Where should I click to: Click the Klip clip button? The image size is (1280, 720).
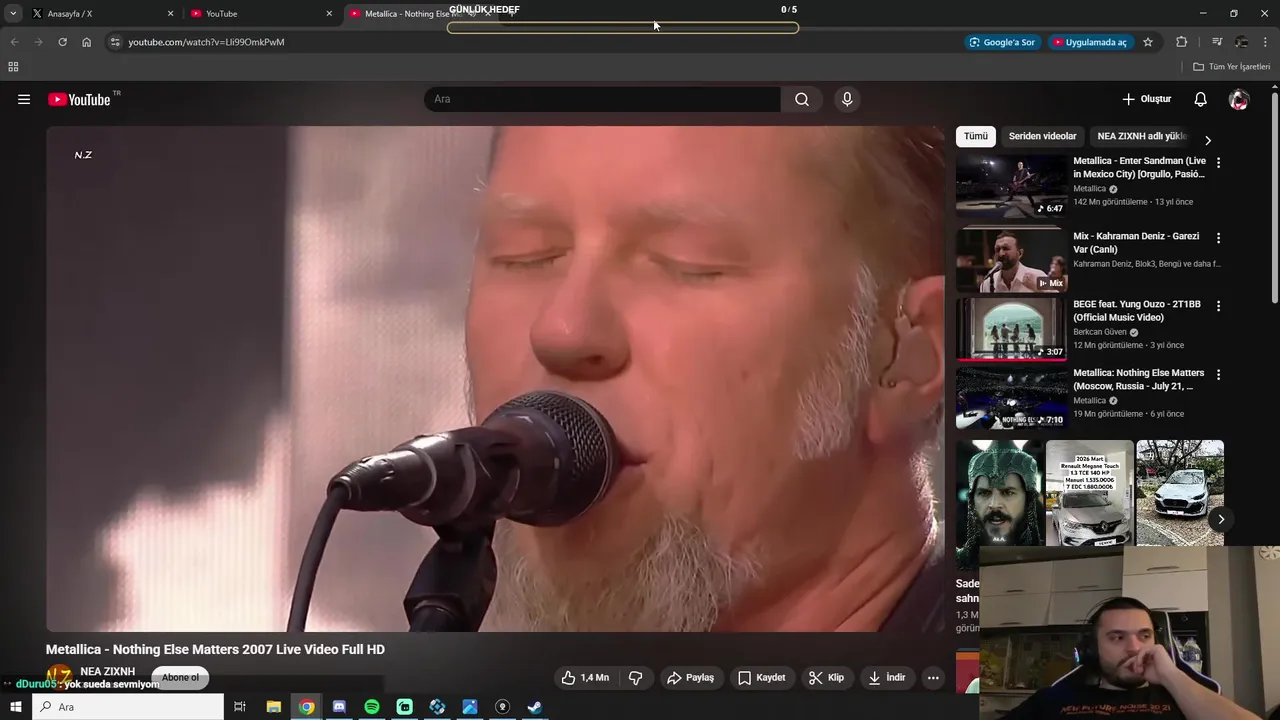click(x=827, y=678)
